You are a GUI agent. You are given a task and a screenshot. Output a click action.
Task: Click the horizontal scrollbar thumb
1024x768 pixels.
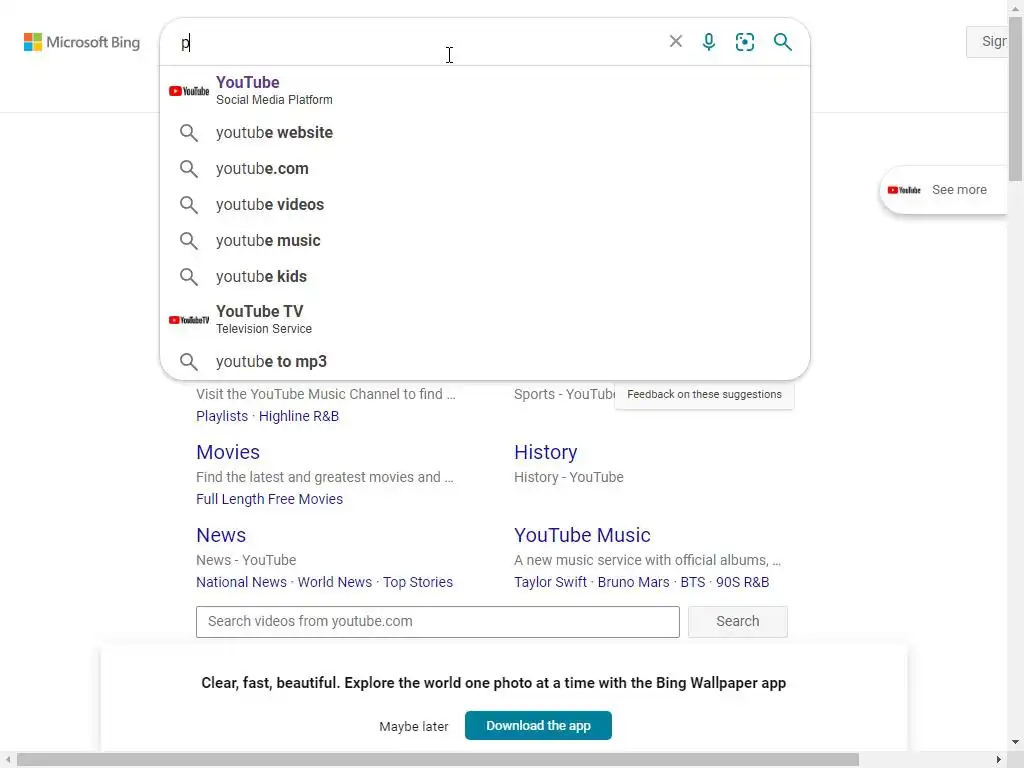438,760
